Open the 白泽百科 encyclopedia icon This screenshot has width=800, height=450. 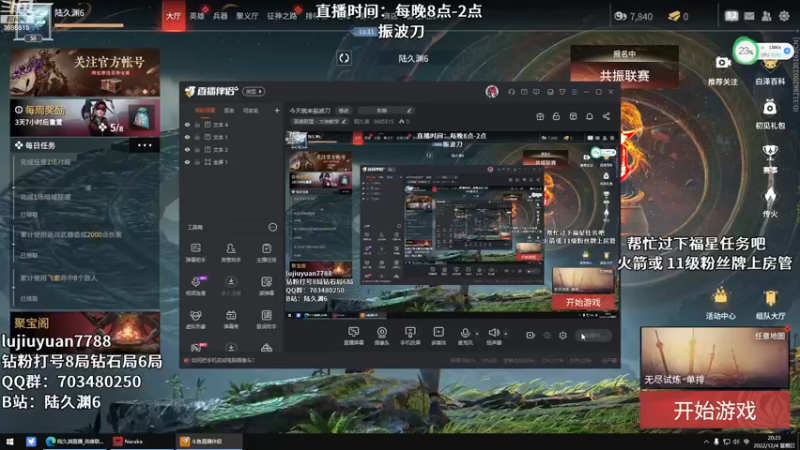pyautogui.click(x=770, y=73)
